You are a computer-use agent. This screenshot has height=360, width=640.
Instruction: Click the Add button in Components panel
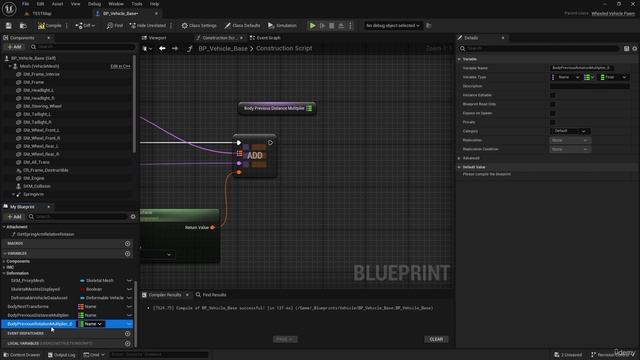click(x=15, y=47)
